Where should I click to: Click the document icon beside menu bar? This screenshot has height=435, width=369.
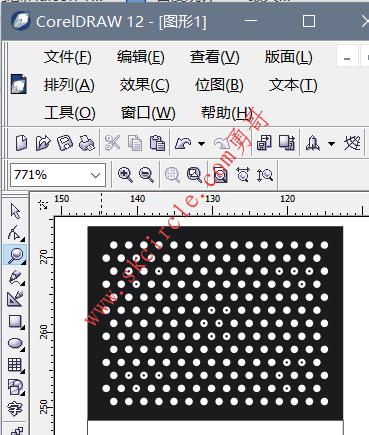(18, 84)
